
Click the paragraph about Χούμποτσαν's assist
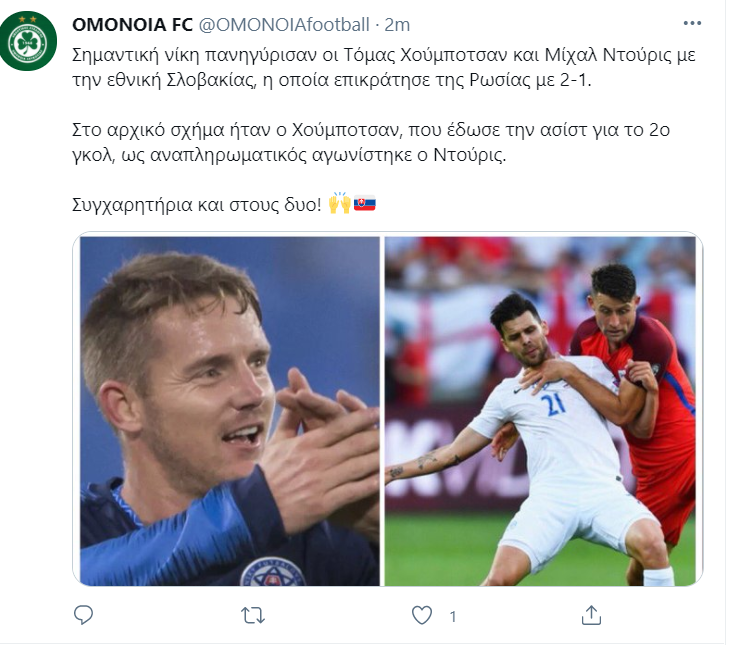[371, 142]
